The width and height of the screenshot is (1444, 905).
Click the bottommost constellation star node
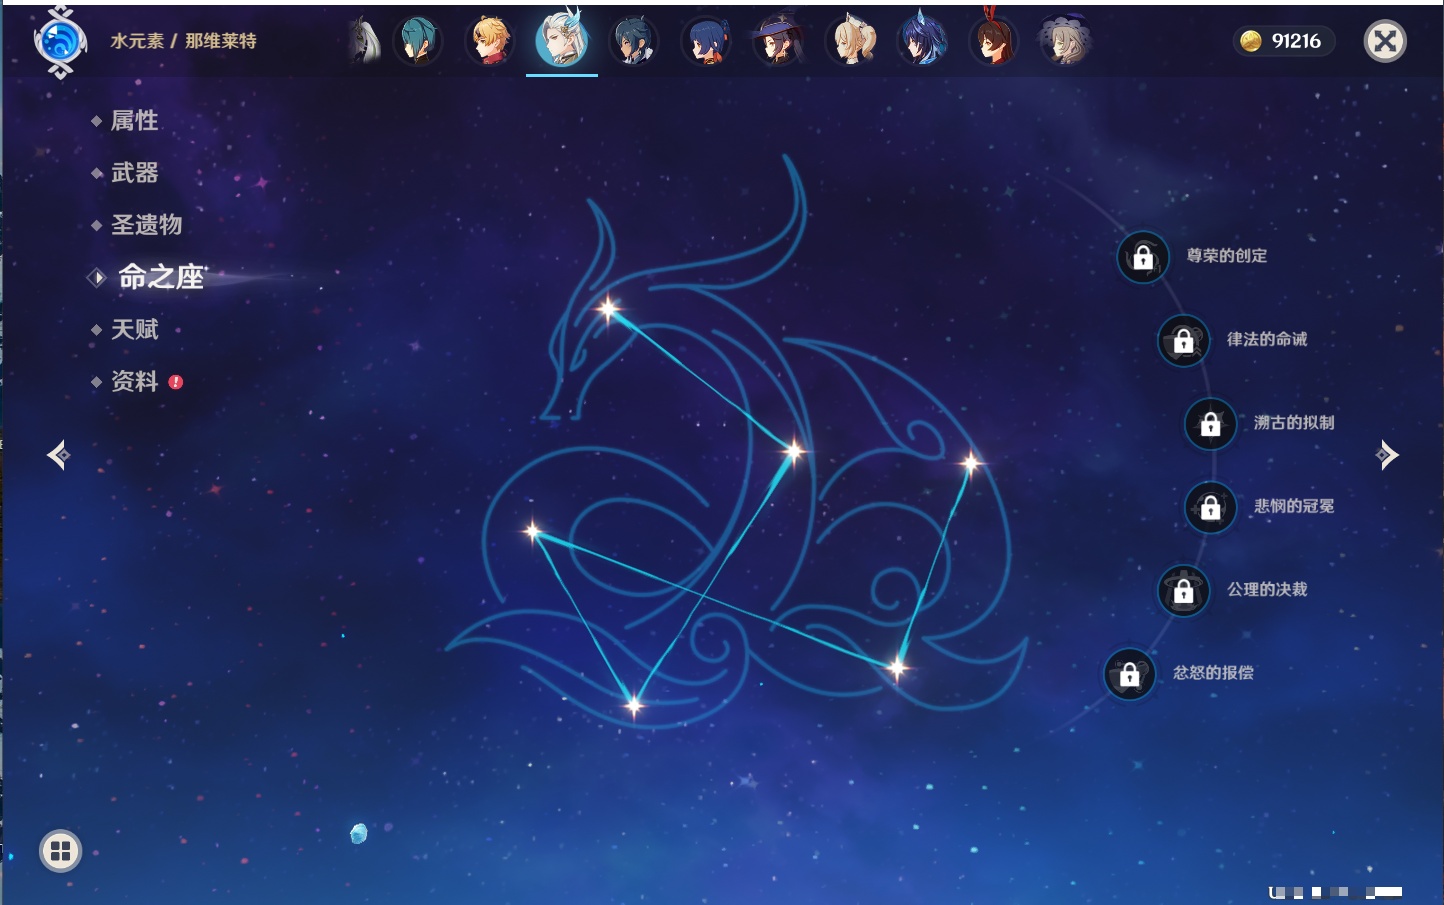634,706
